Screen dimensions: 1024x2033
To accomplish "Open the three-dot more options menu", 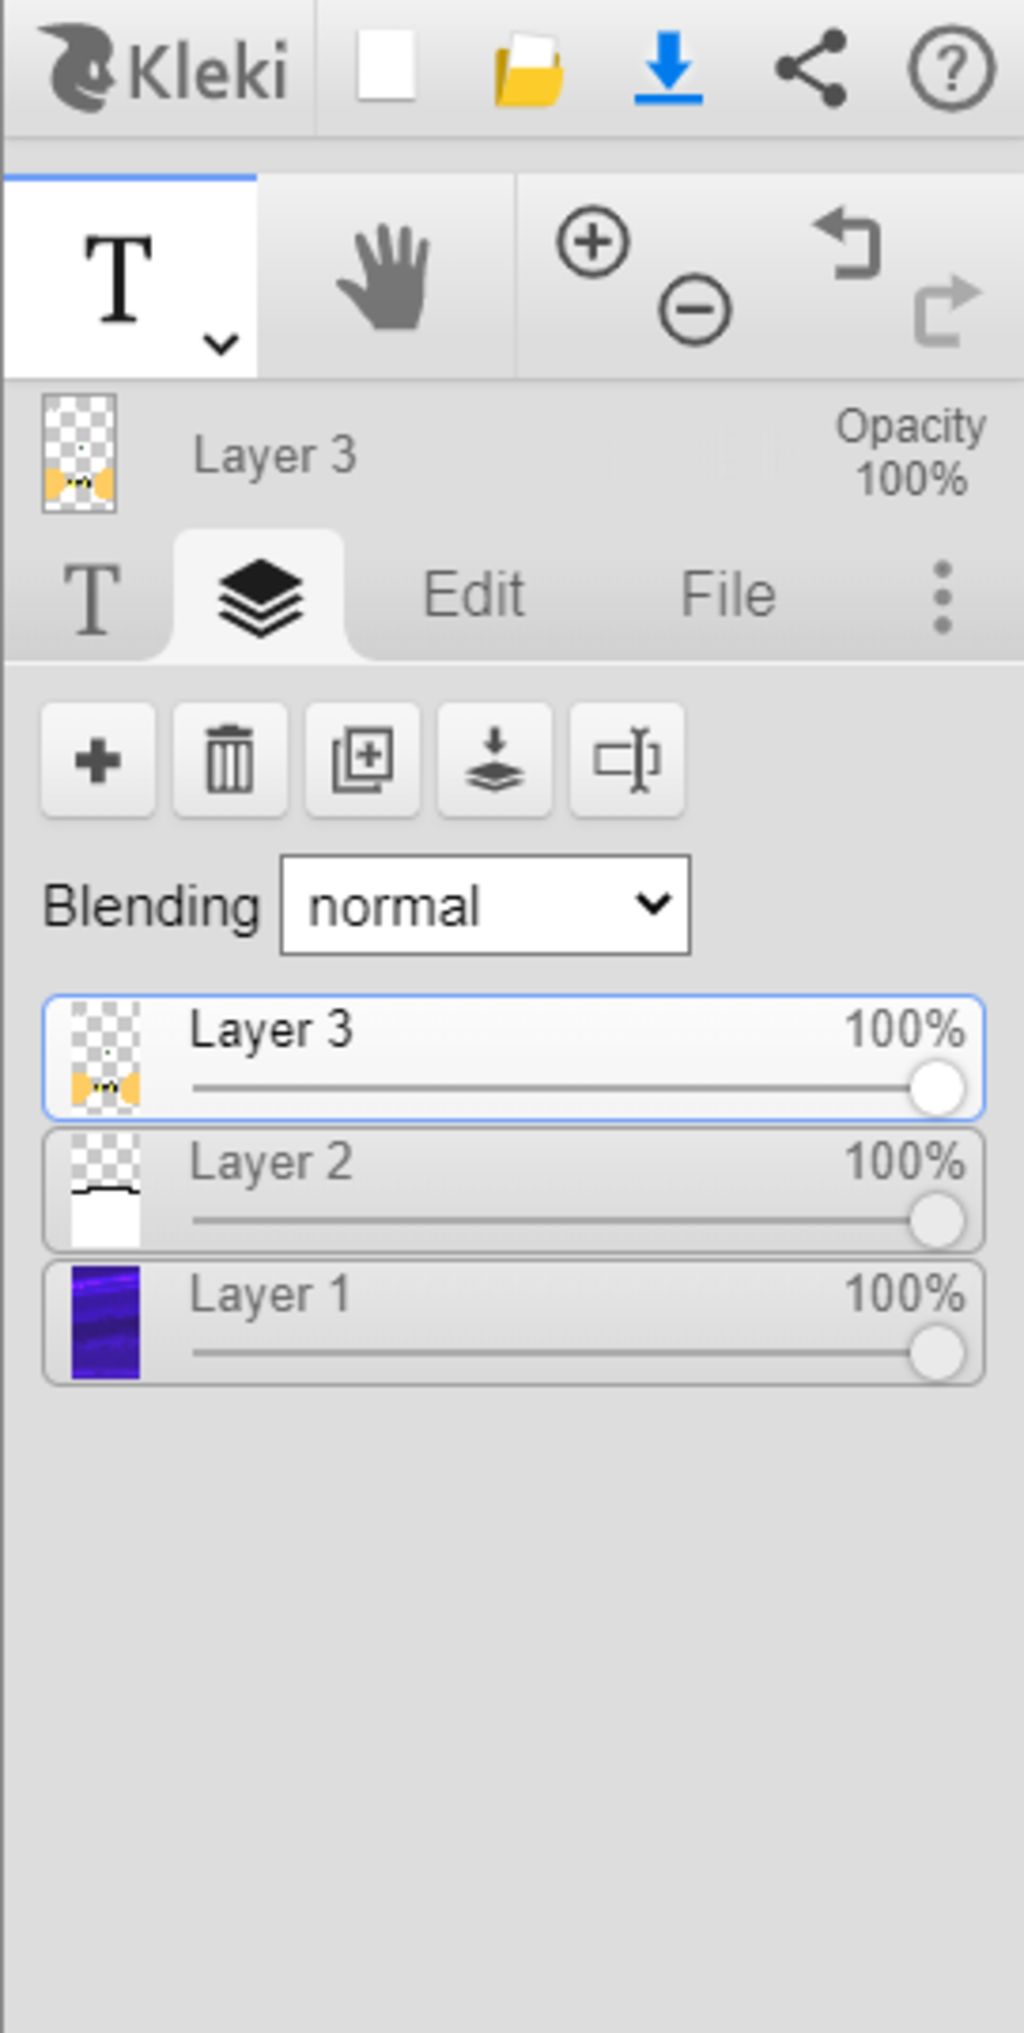I will 942,597.
